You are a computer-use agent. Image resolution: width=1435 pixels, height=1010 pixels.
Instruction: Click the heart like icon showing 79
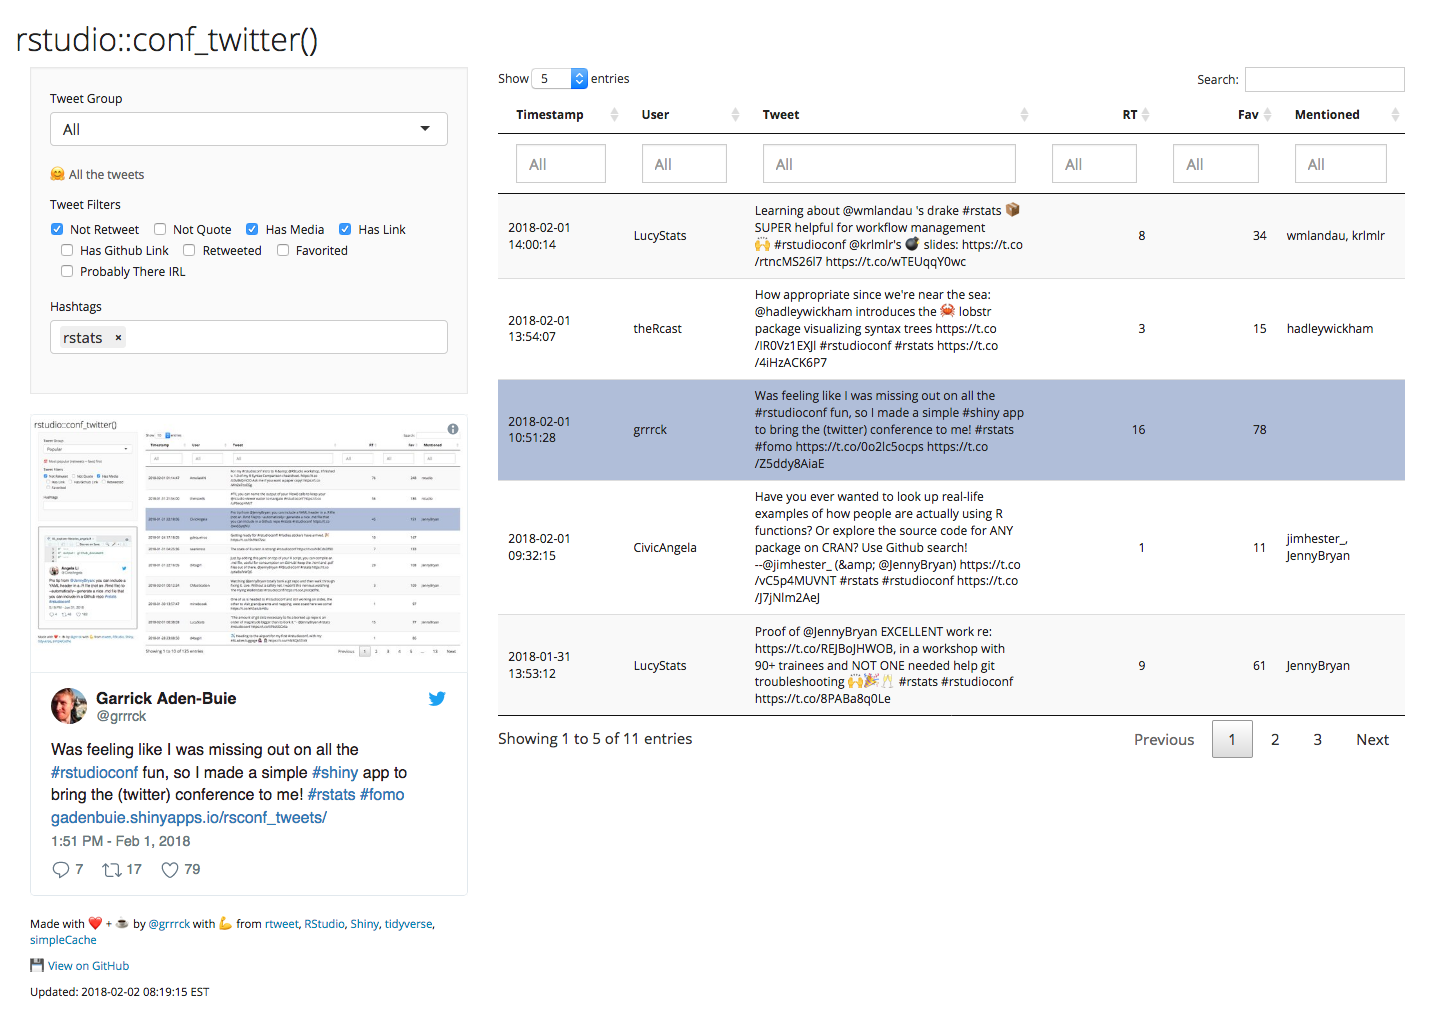[x=170, y=870]
